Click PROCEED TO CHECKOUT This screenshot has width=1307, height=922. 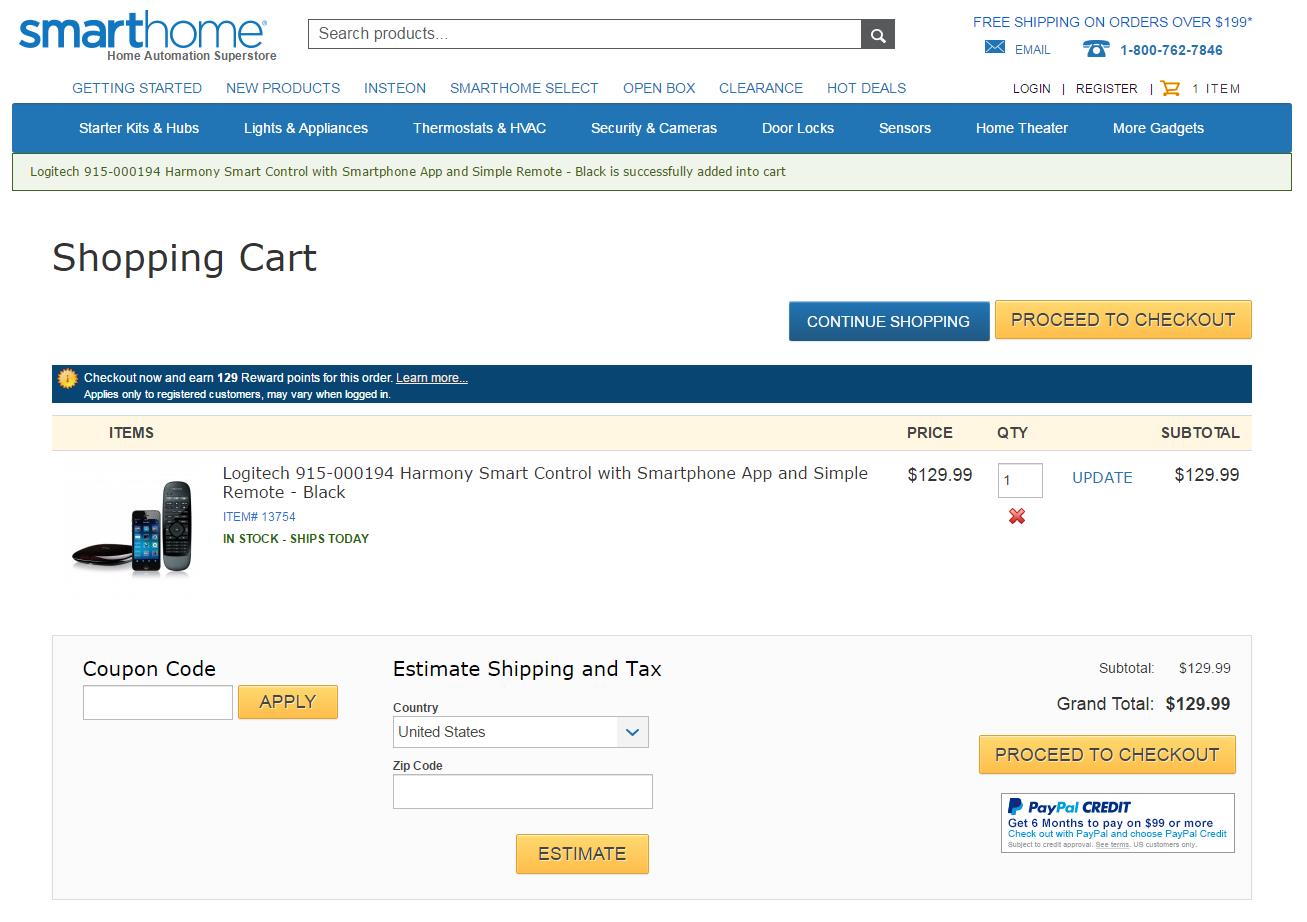tap(1122, 319)
